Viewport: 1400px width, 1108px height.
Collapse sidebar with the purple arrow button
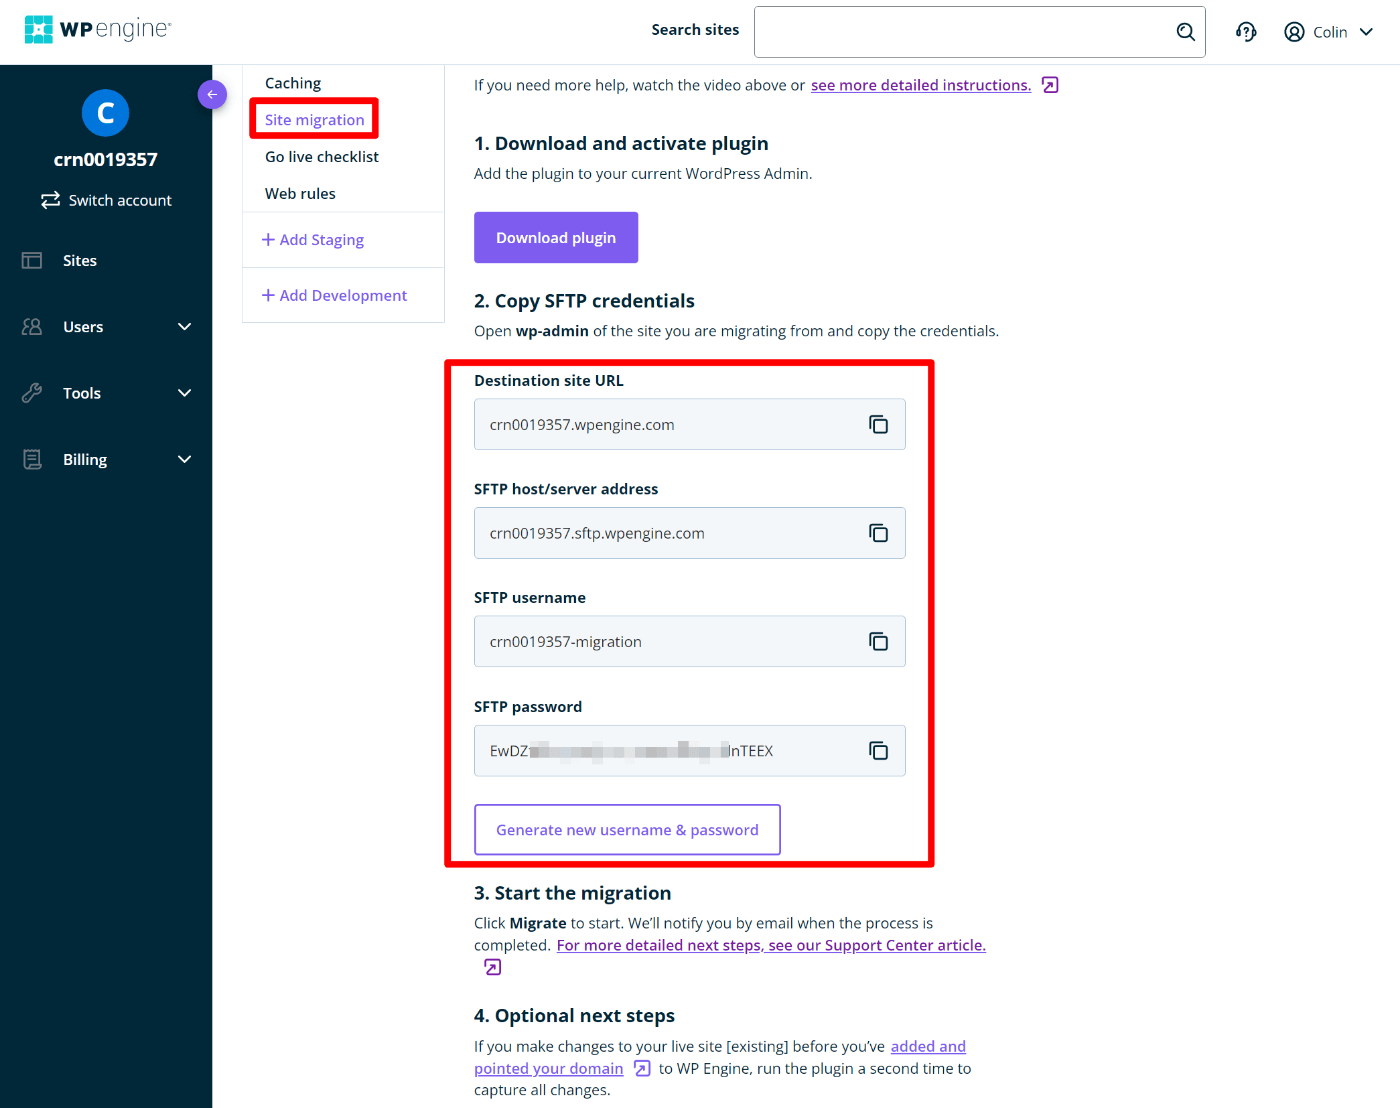[212, 94]
